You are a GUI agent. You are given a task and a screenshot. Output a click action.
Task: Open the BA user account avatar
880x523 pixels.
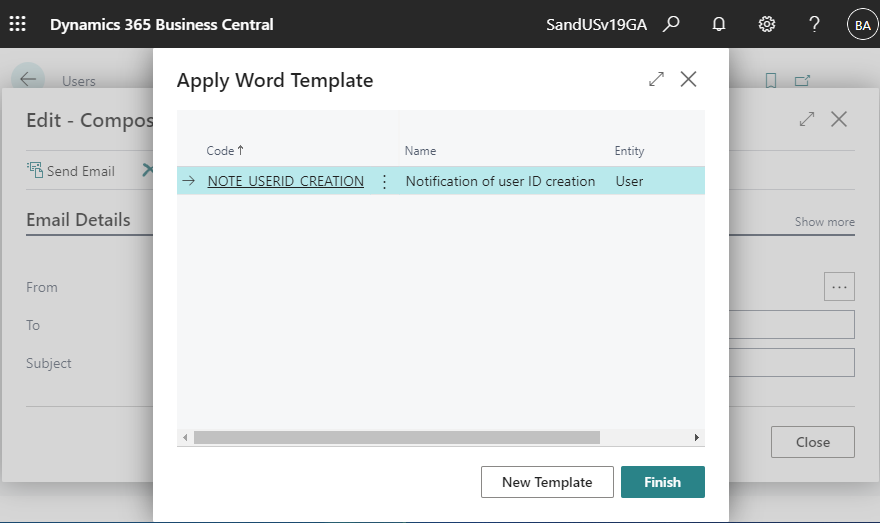point(863,25)
